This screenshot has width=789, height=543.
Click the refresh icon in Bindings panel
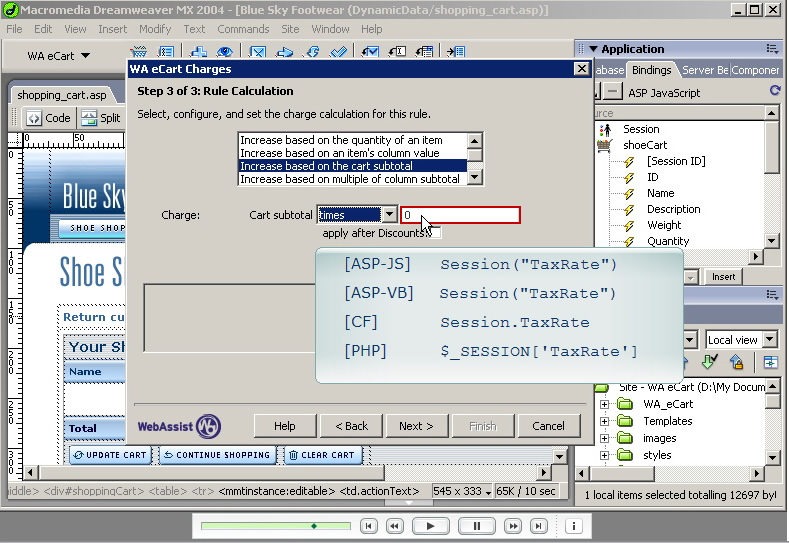775,91
